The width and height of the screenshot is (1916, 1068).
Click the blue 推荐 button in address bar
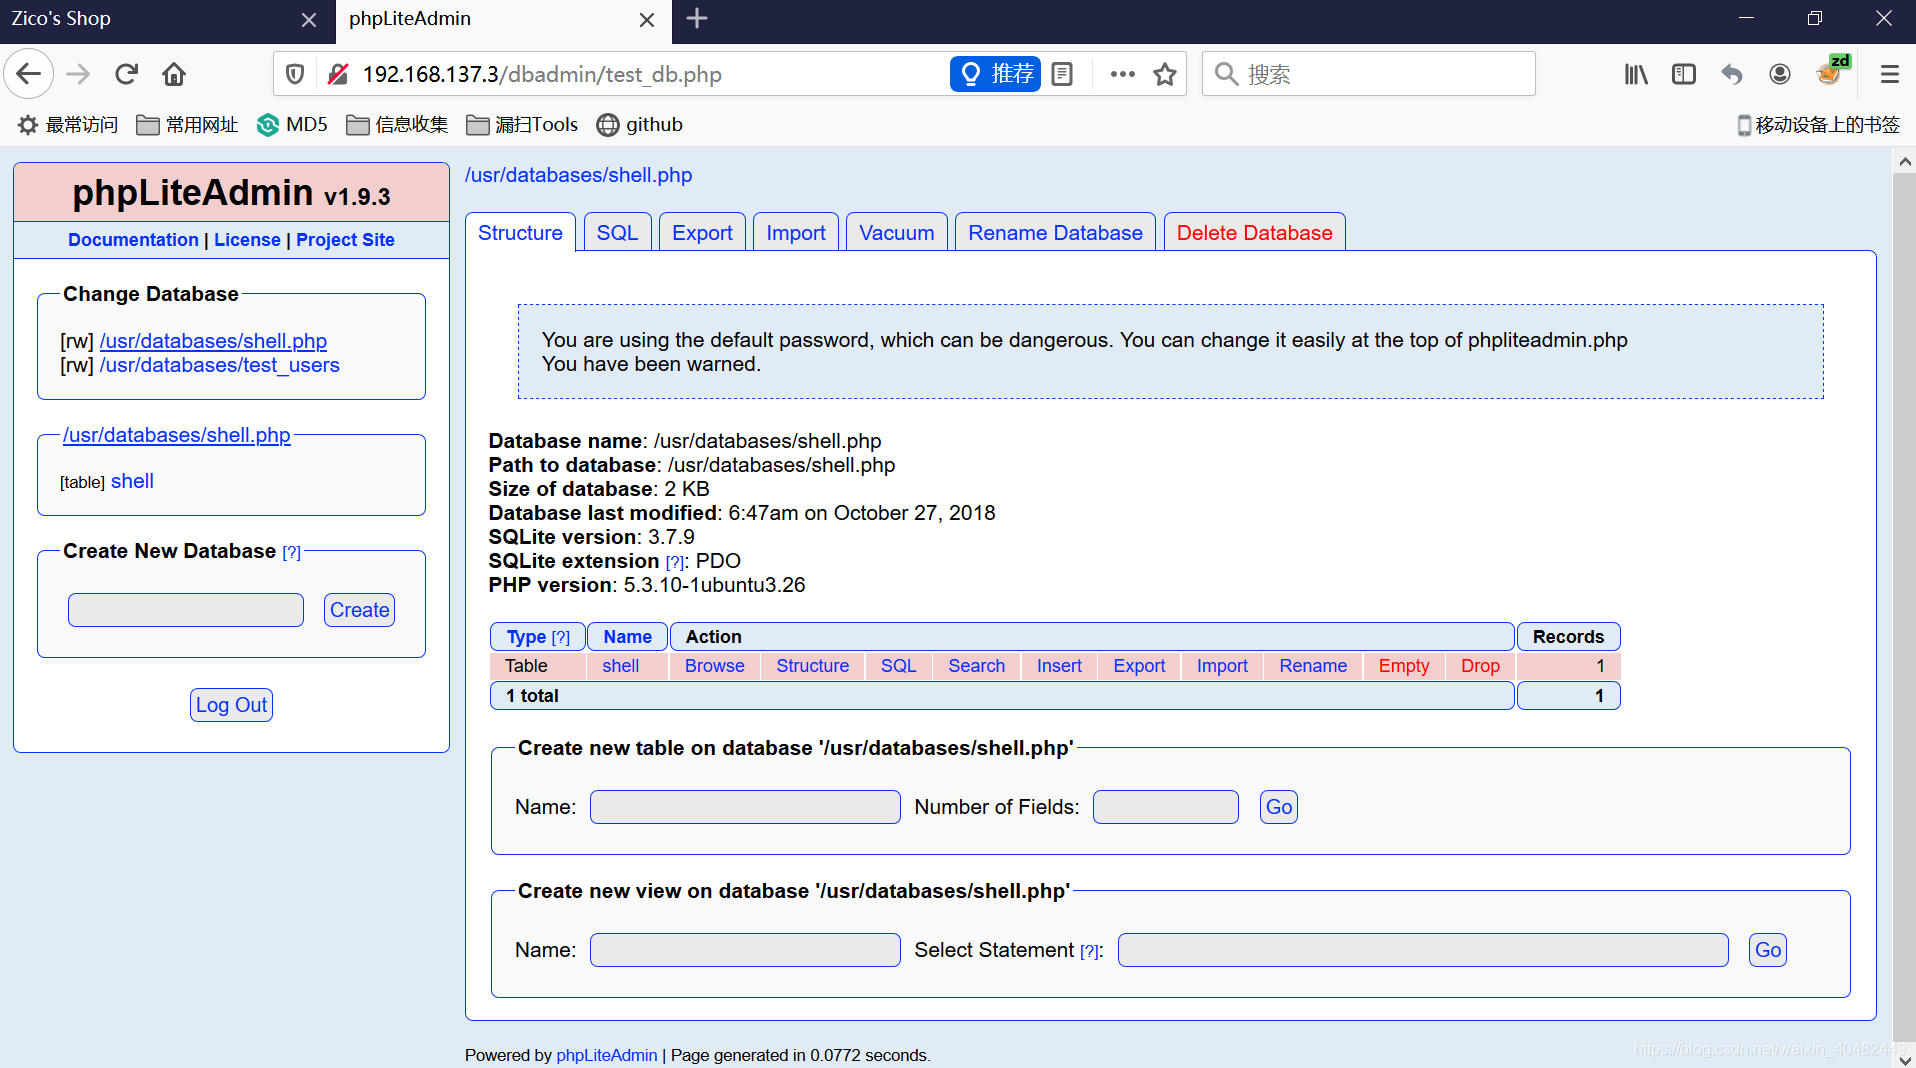995,74
